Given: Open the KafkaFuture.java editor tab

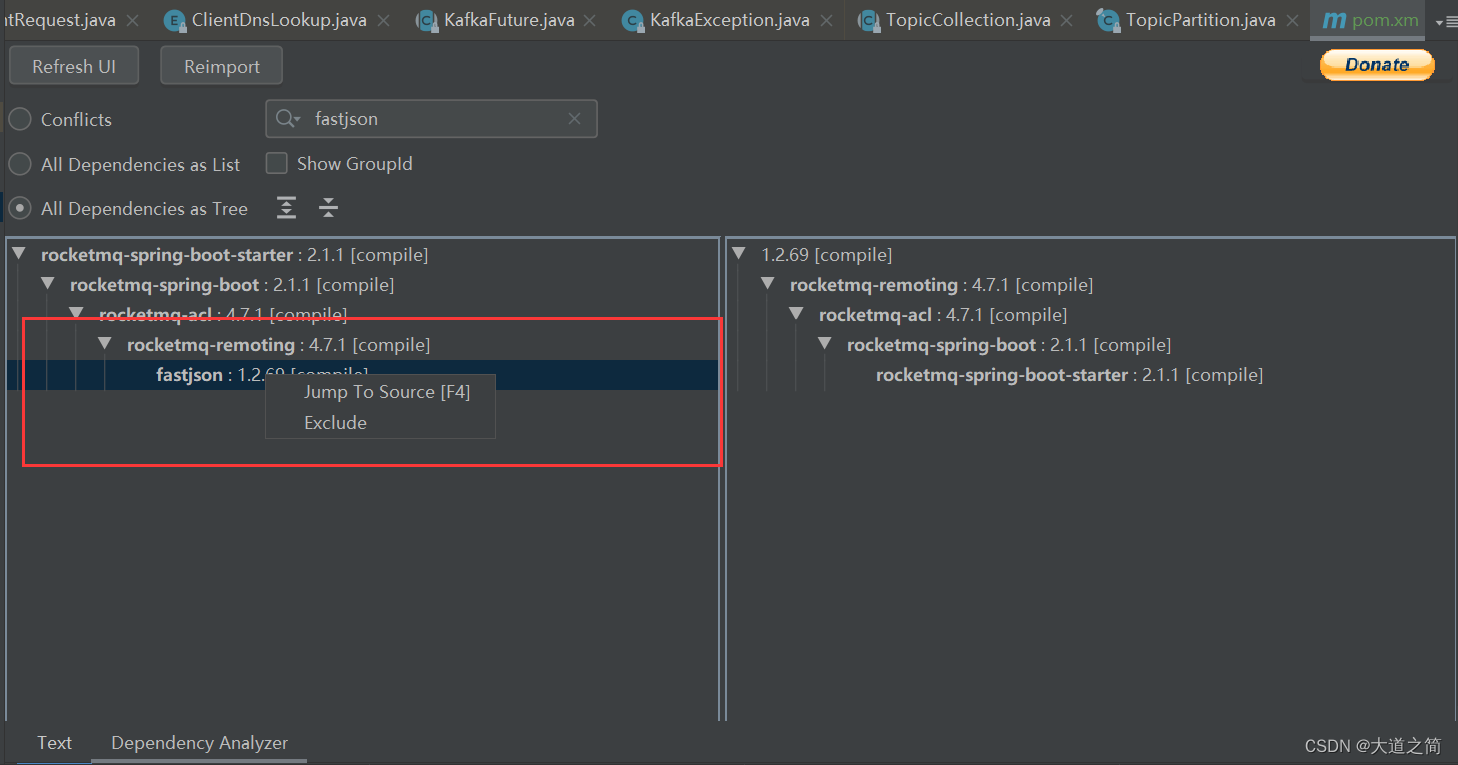Looking at the screenshot, I should click(x=509, y=20).
